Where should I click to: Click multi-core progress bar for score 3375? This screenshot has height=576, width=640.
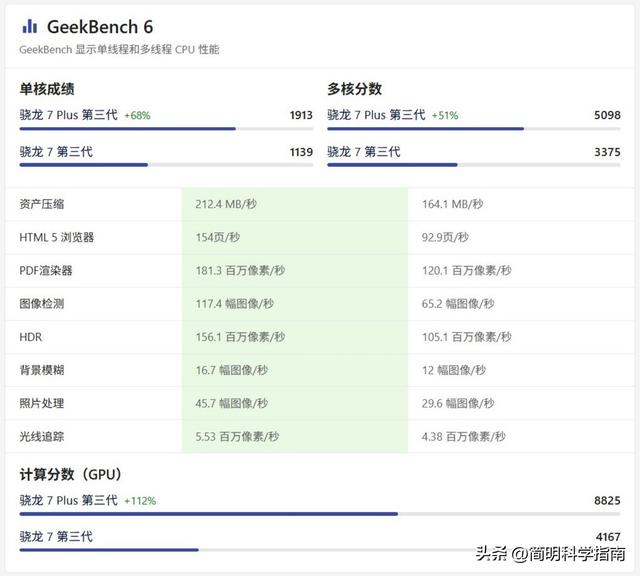[x=473, y=165]
